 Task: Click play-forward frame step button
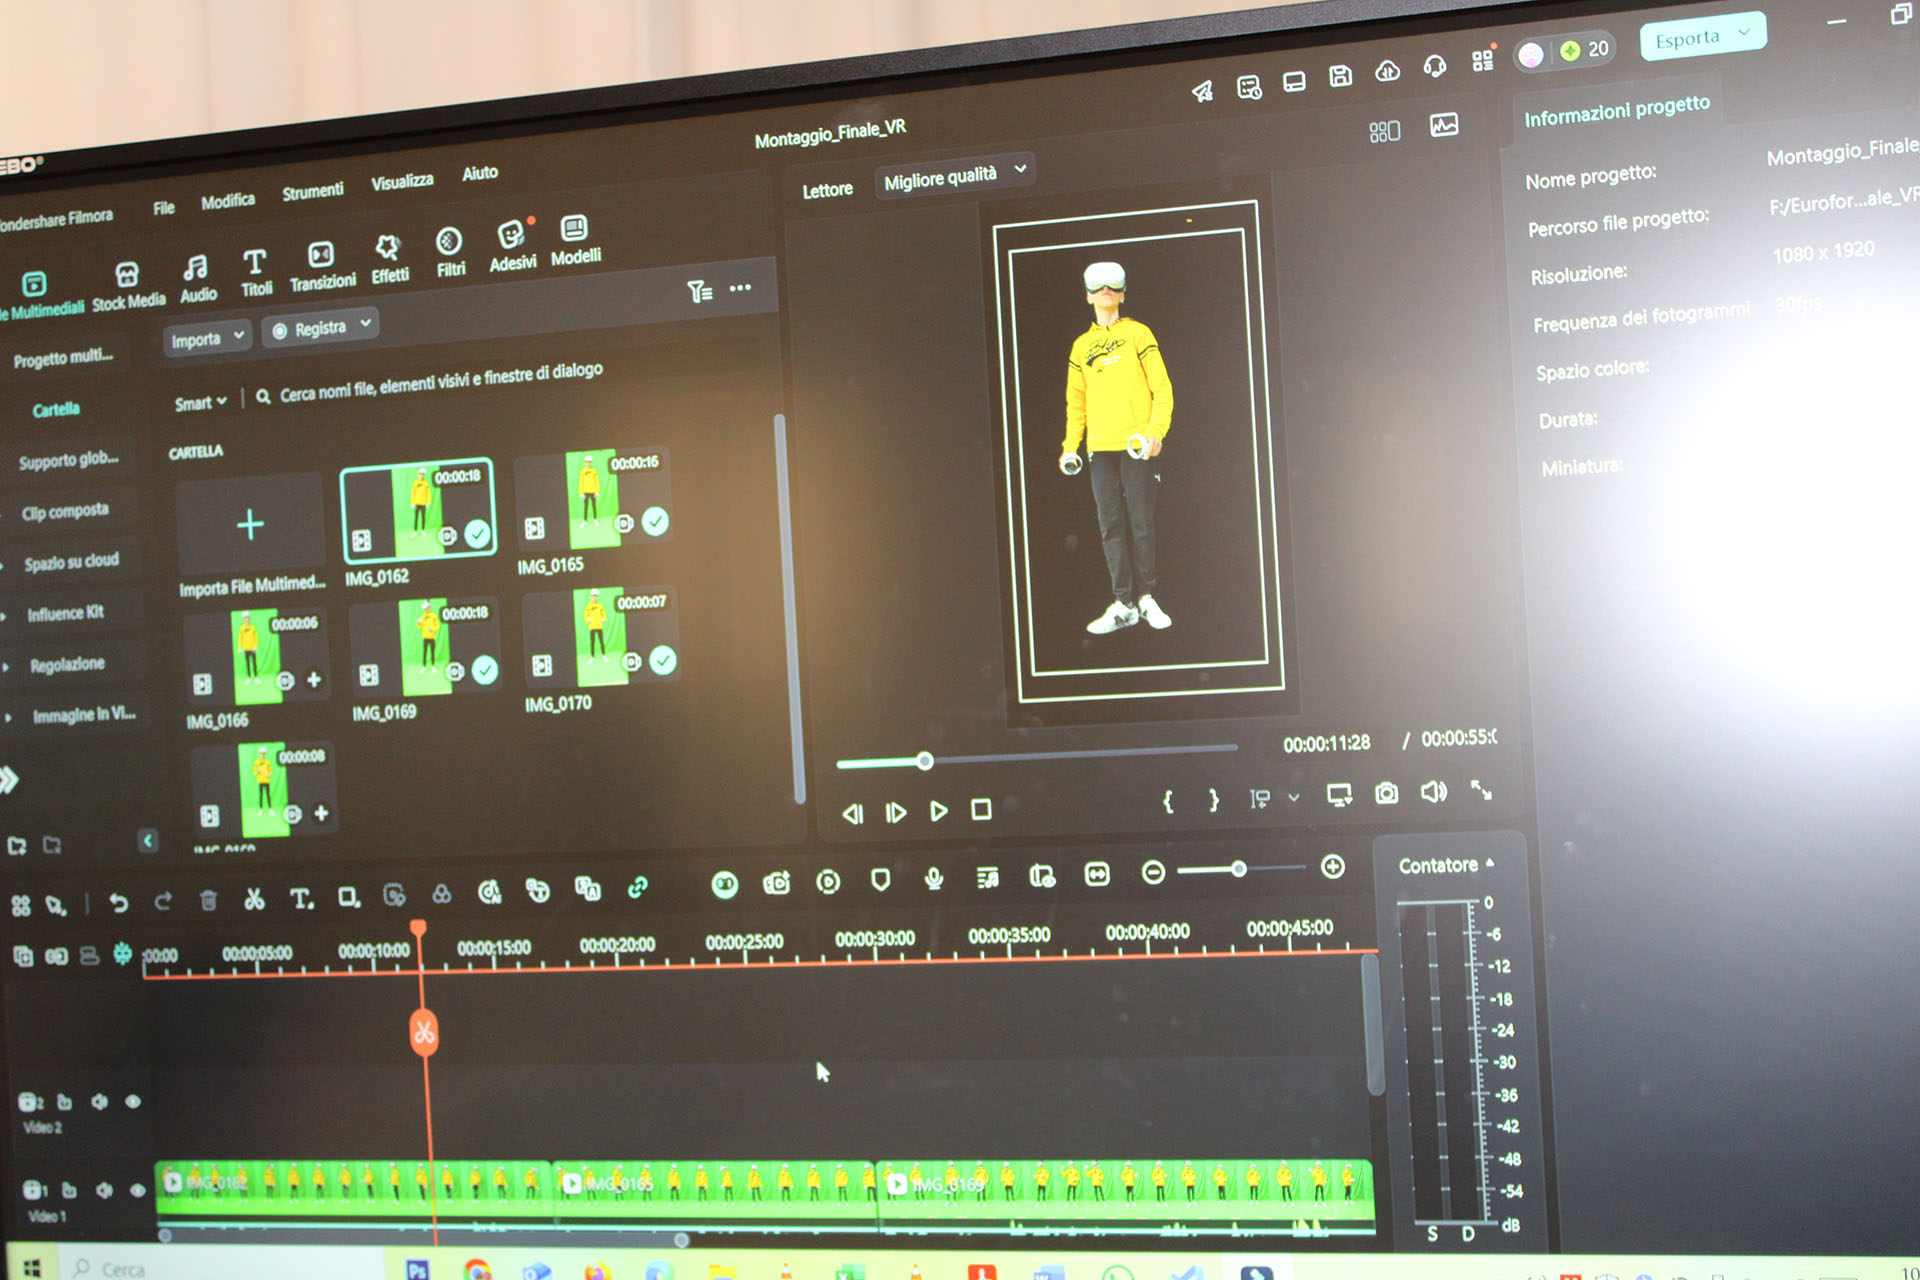click(896, 812)
